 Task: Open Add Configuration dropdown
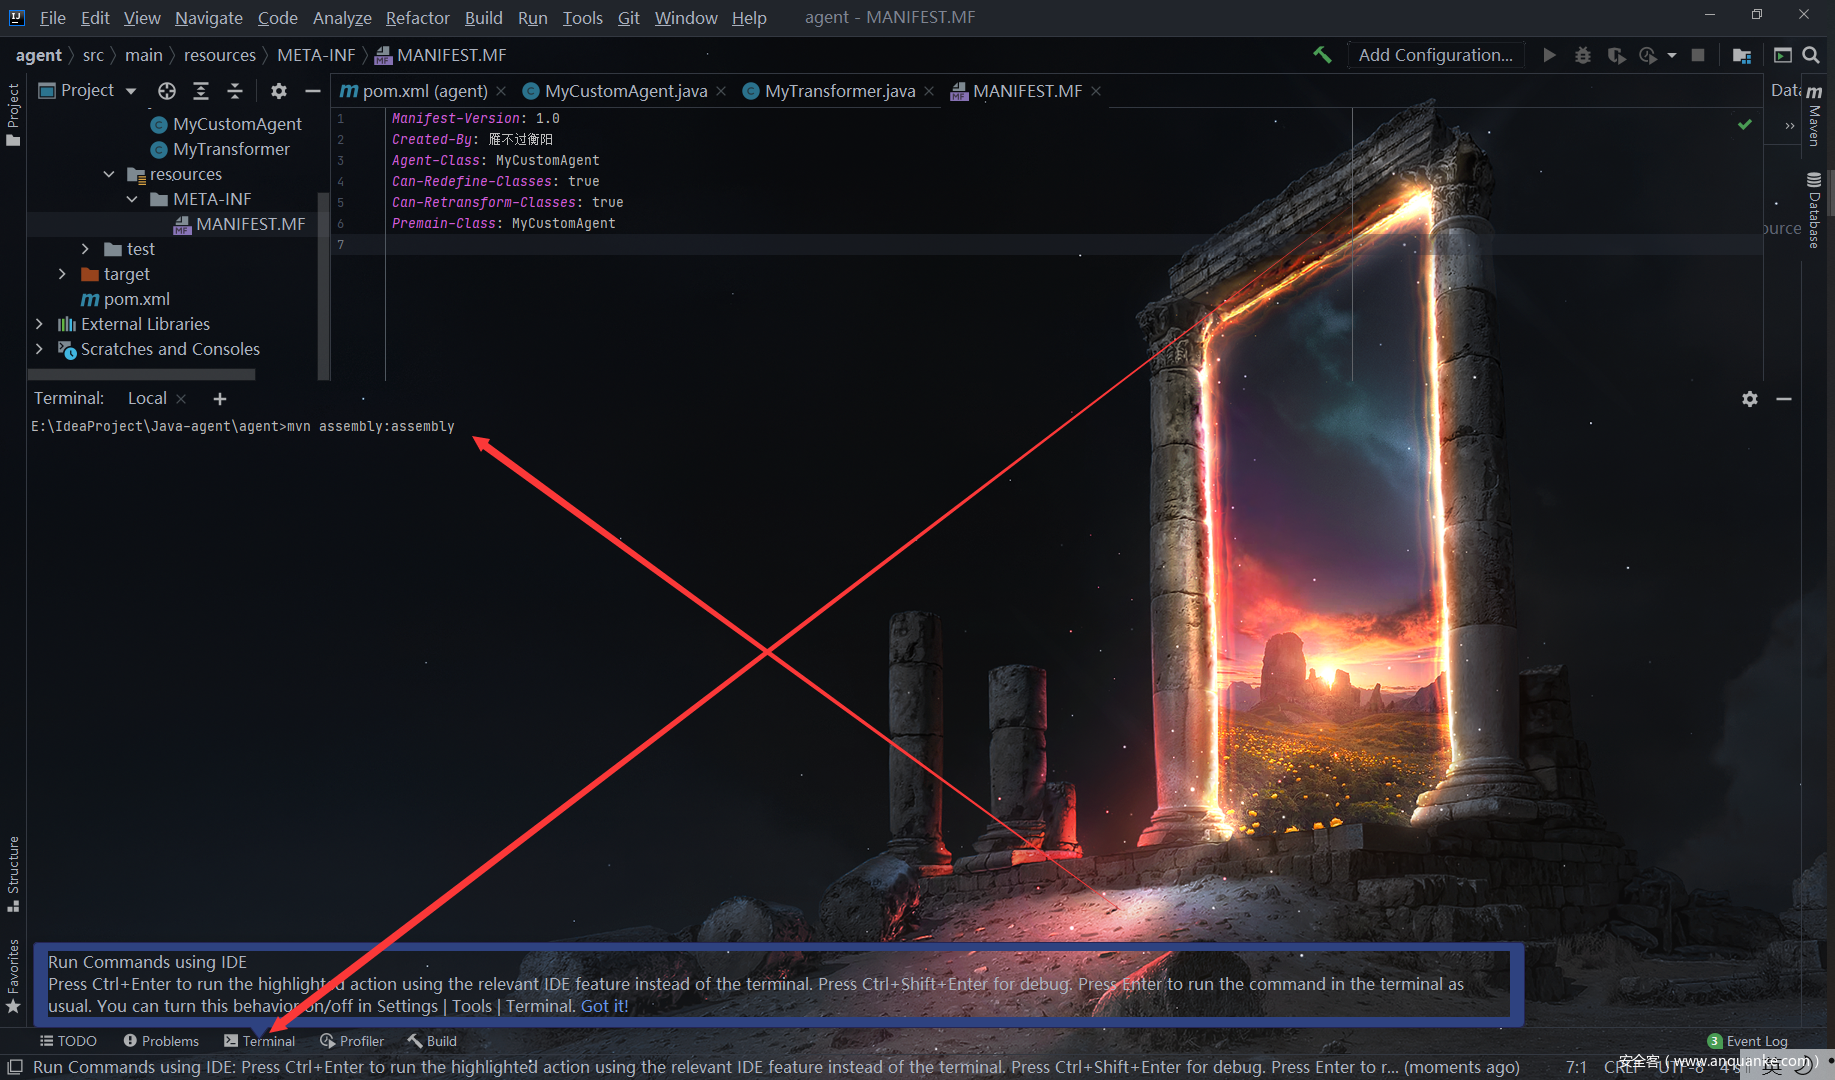tap(1435, 55)
